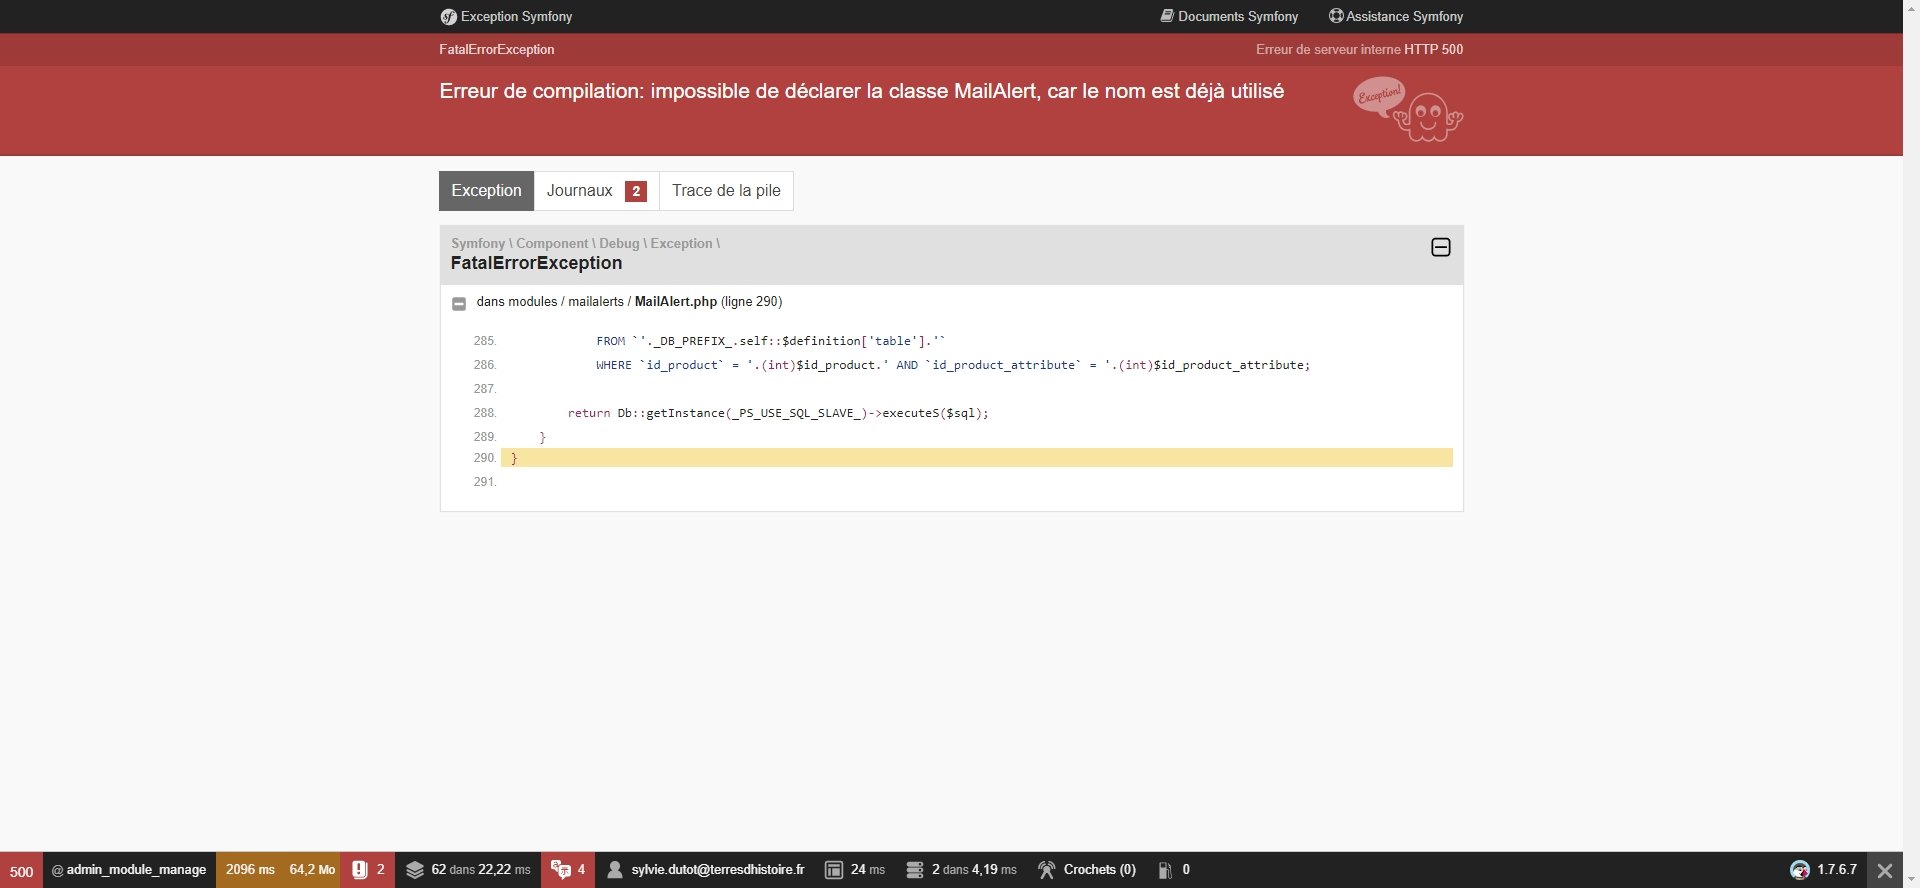Click the icon beside the 0 counter in the toolbar
This screenshot has width=1920, height=888.
click(1165, 870)
